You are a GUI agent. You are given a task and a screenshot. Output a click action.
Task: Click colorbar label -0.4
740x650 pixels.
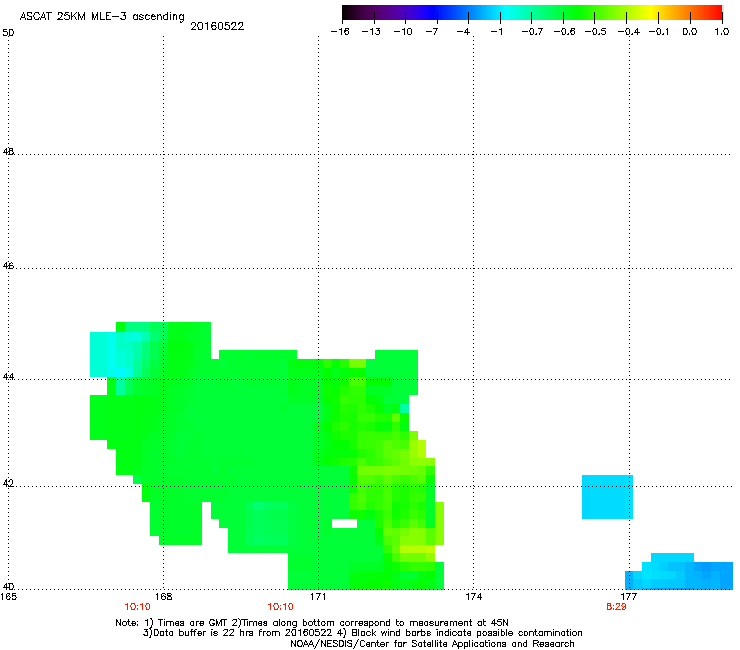click(x=629, y=32)
